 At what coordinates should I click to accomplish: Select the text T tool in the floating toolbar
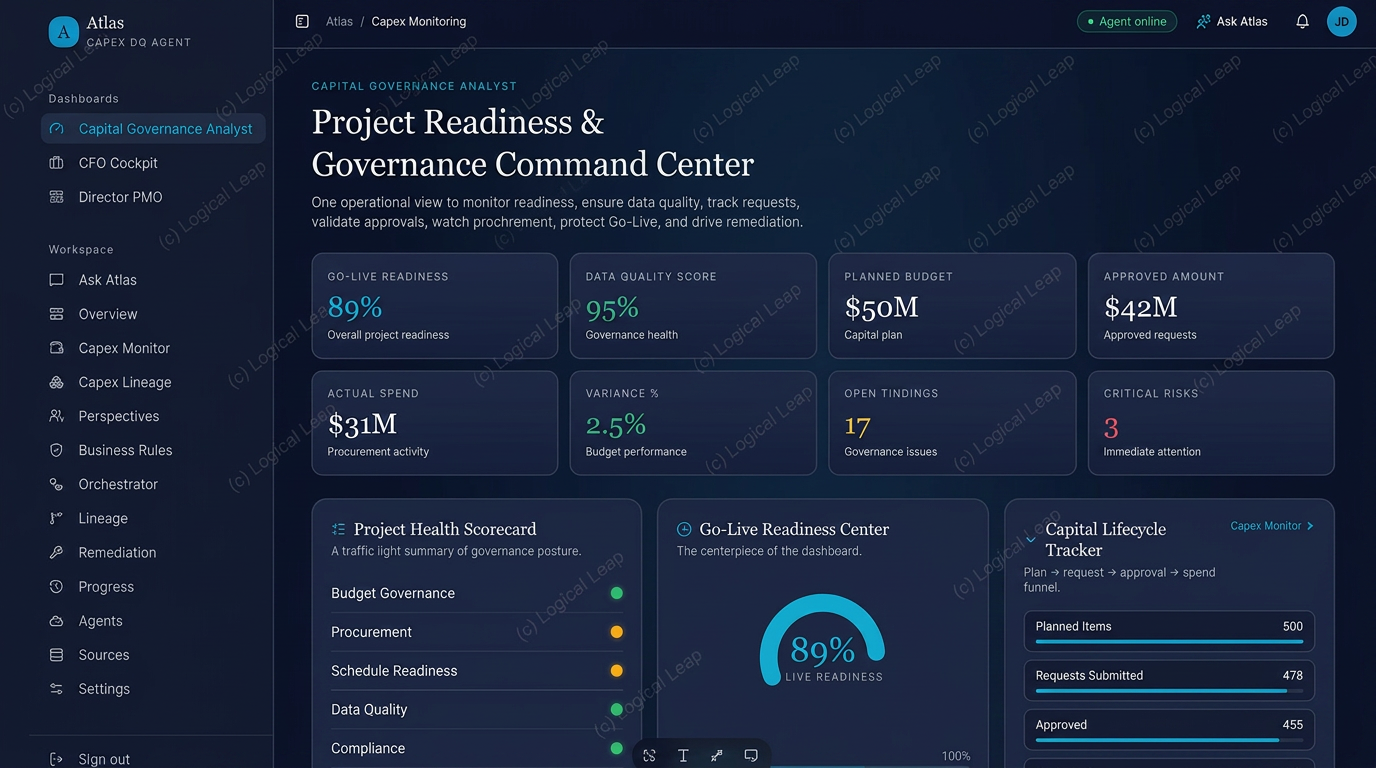click(x=683, y=756)
